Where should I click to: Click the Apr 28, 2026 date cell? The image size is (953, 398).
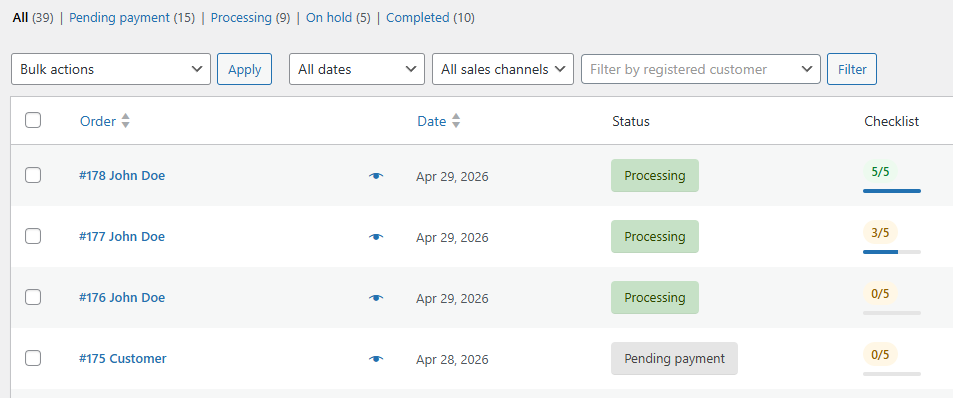452,360
